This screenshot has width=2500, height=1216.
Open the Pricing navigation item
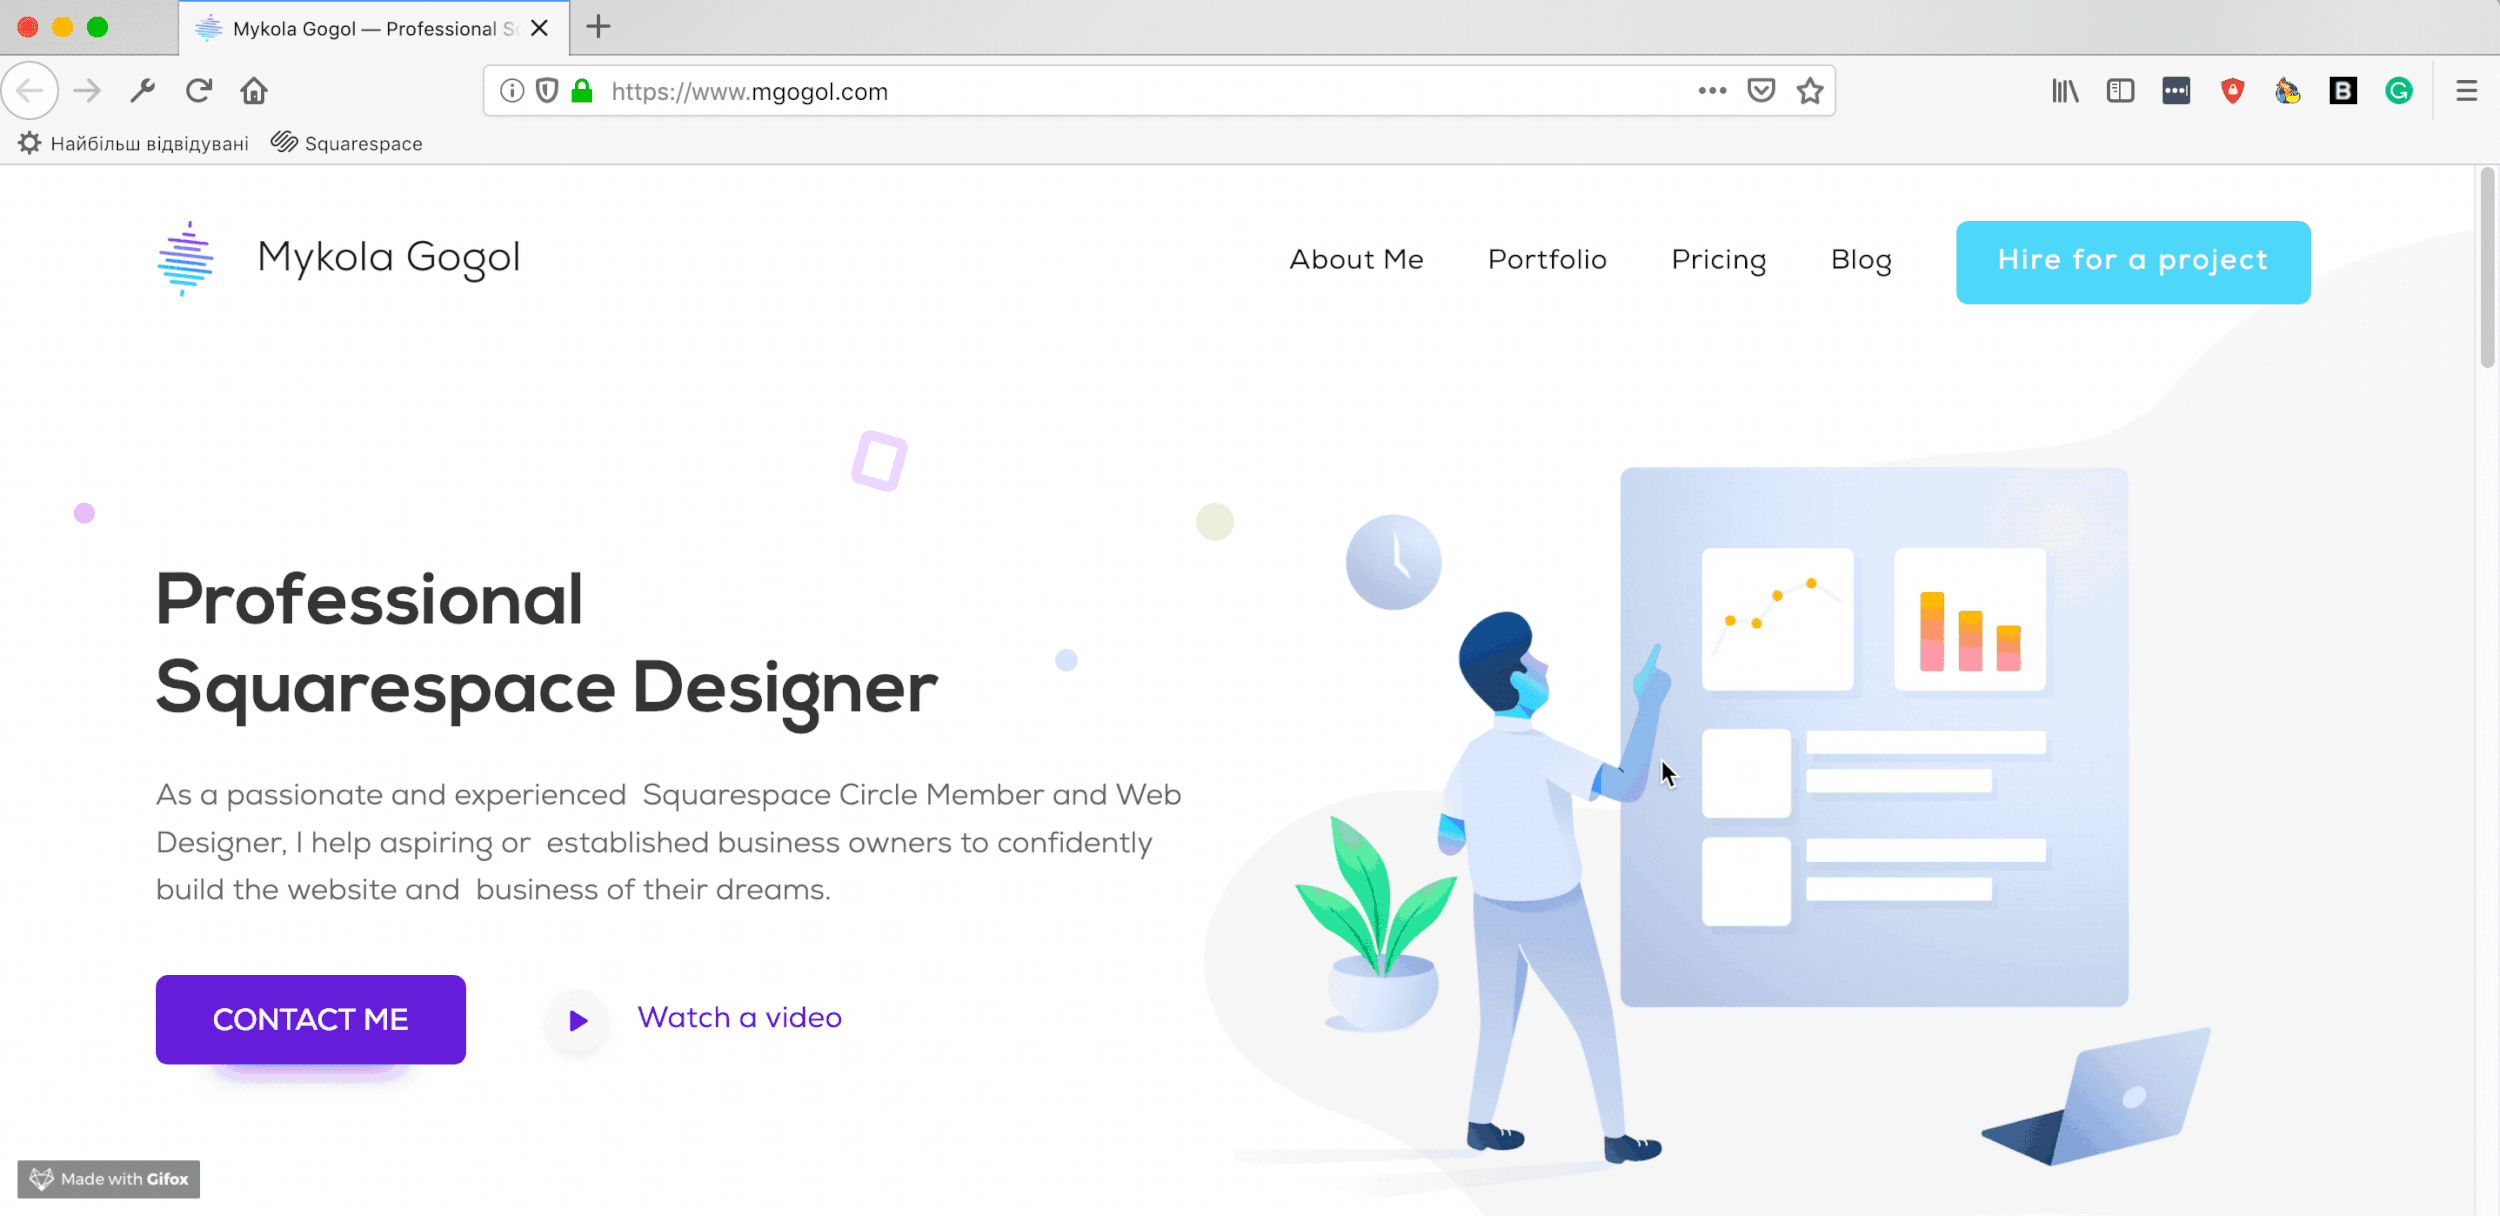click(1718, 260)
